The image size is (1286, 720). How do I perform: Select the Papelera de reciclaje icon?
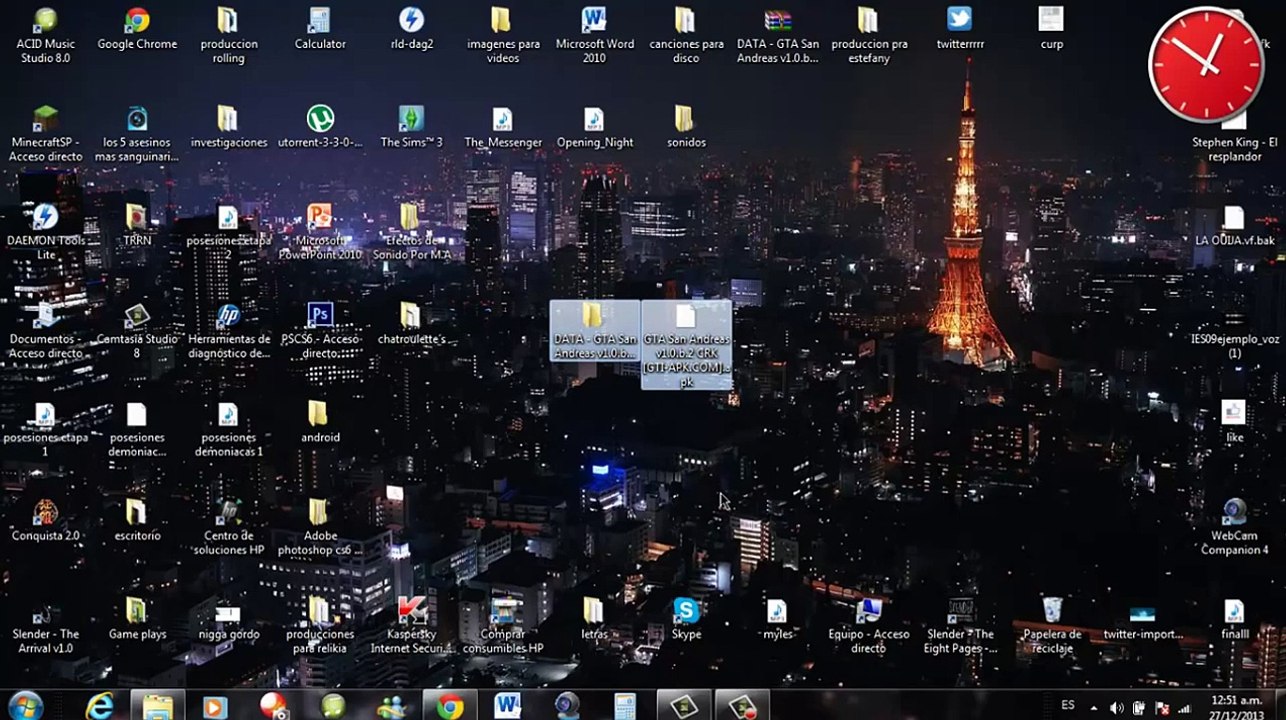click(x=1052, y=610)
